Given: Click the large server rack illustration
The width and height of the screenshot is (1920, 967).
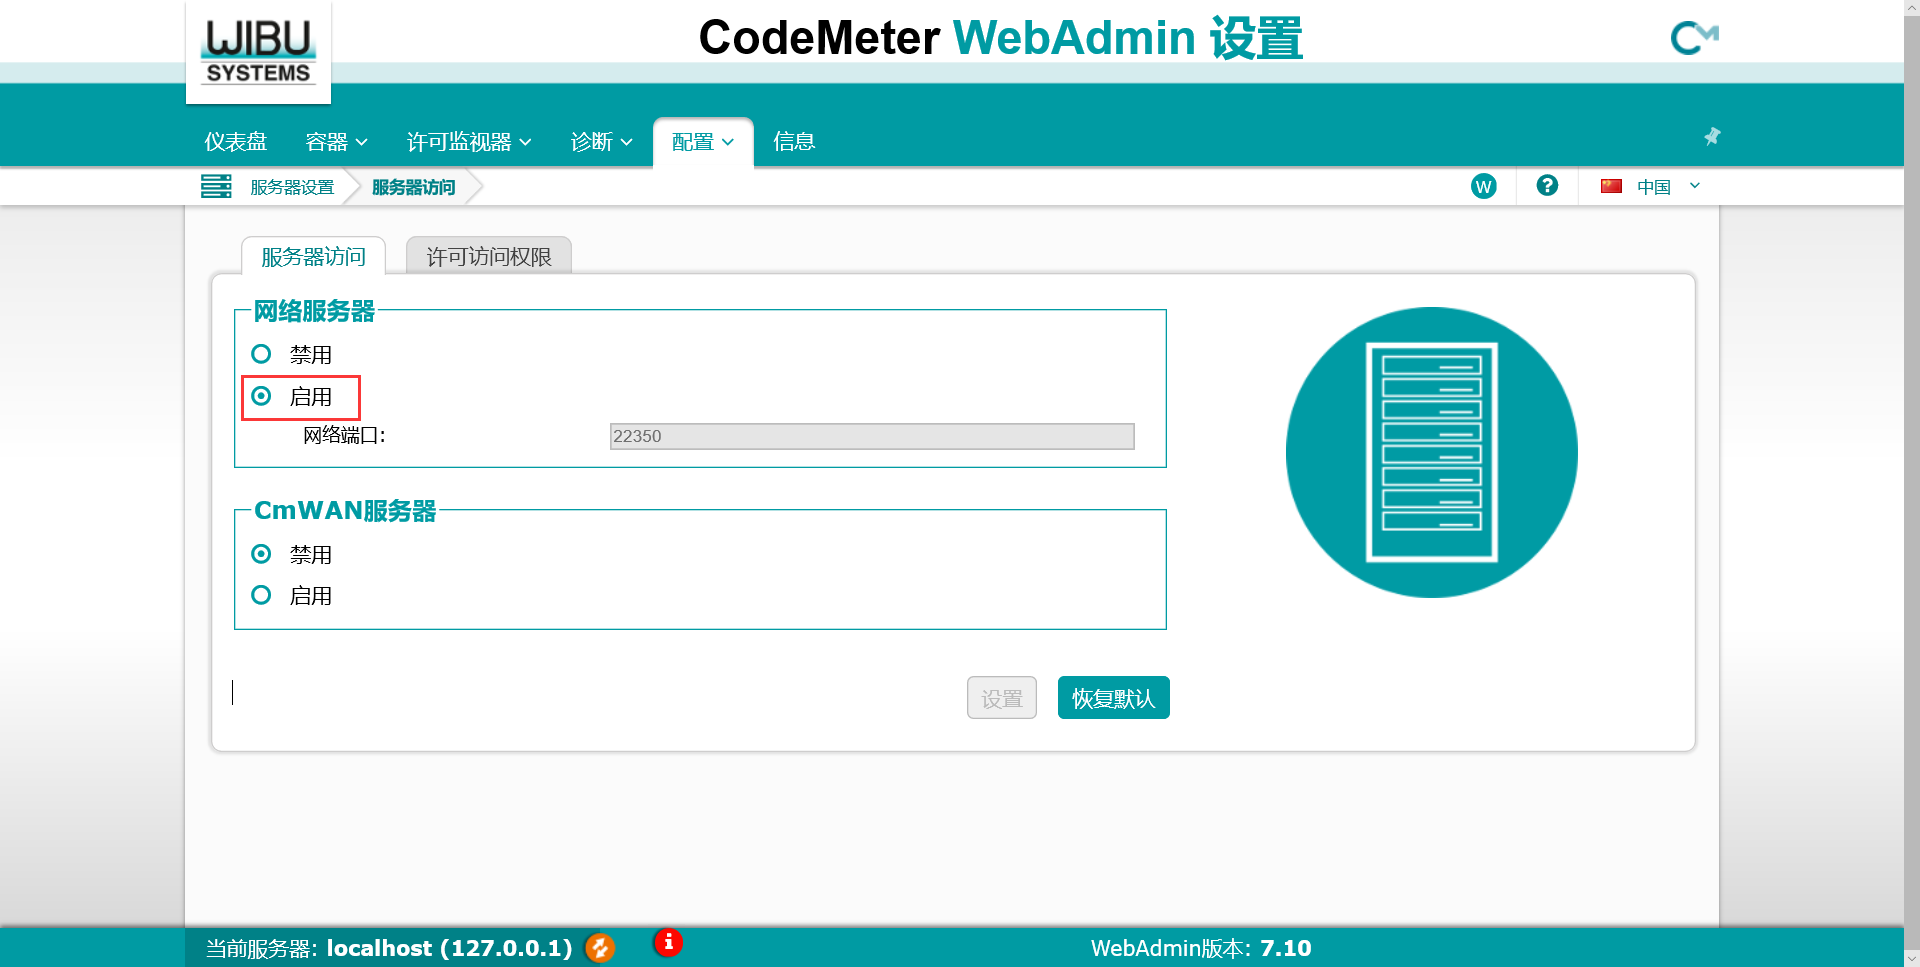Looking at the screenshot, I should coord(1432,452).
